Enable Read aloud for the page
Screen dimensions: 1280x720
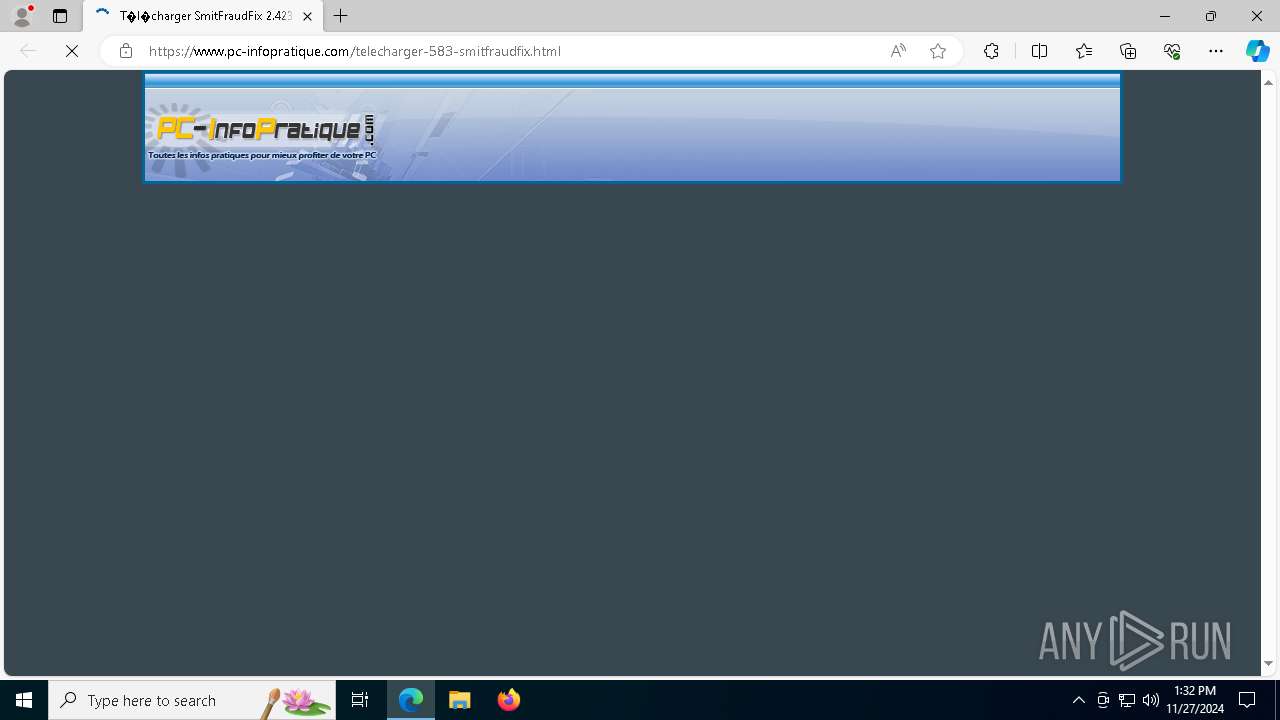[x=898, y=51]
